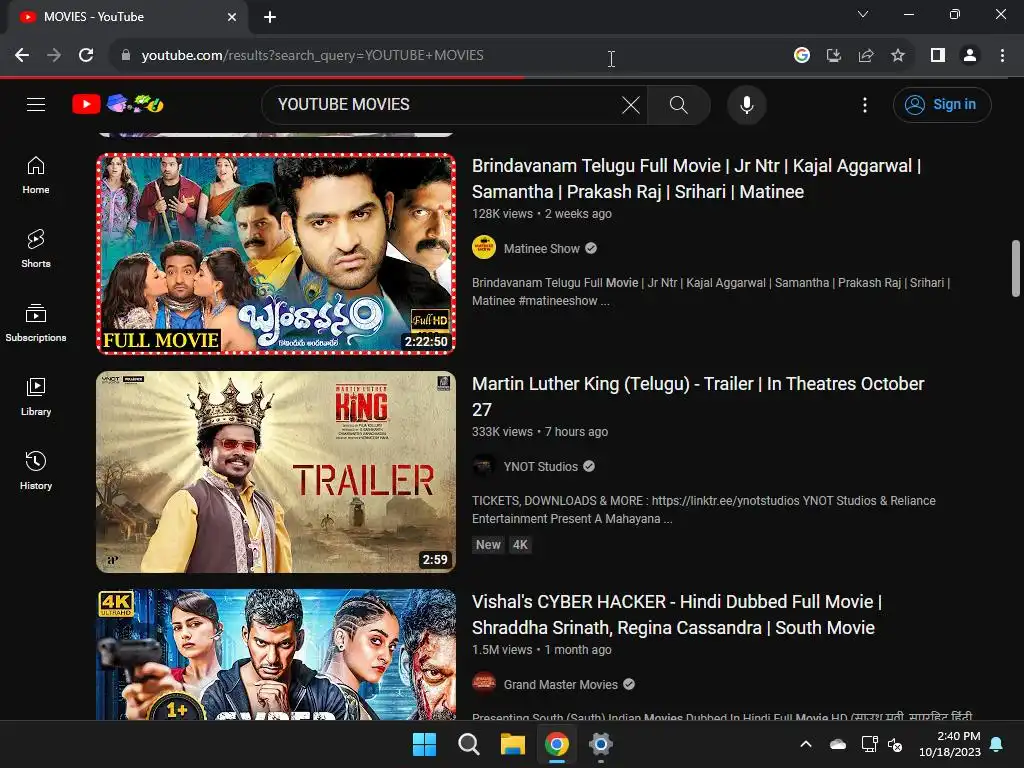This screenshot has width=1024, height=768.
Task: Open taskbar Search
Action: (469, 744)
